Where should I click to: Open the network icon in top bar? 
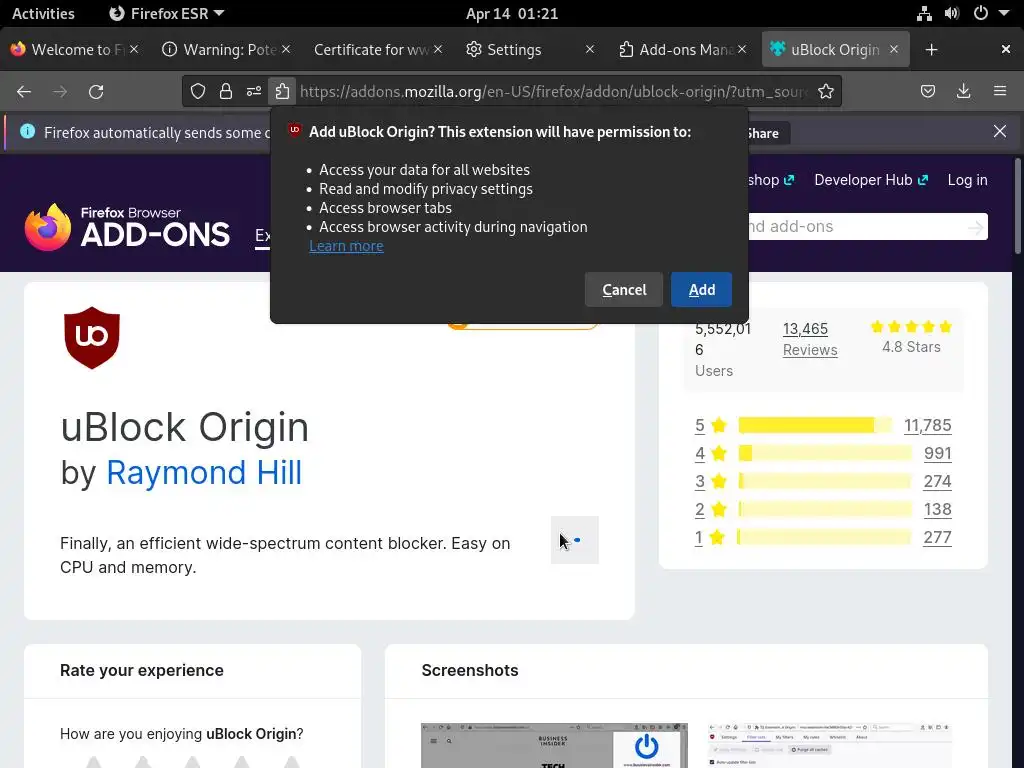[924, 13]
